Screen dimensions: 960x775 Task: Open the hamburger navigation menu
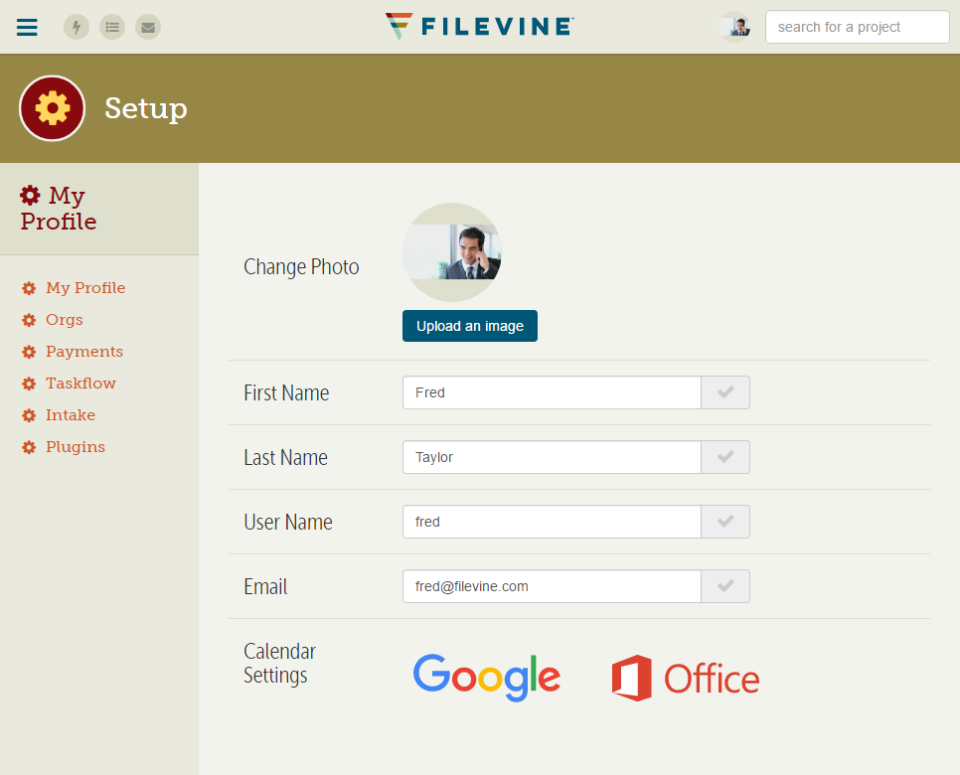pos(27,27)
